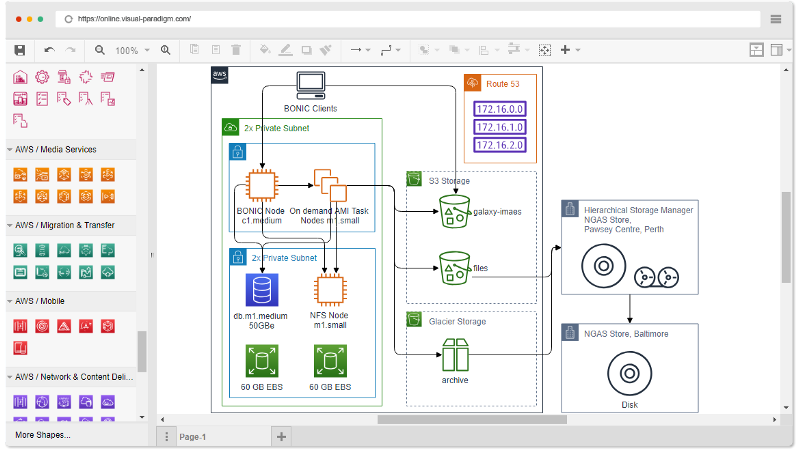Collapse the AWS / Migration & Transfer section
The width and height of the screenshot is (800, 454).
pos(63,225)
